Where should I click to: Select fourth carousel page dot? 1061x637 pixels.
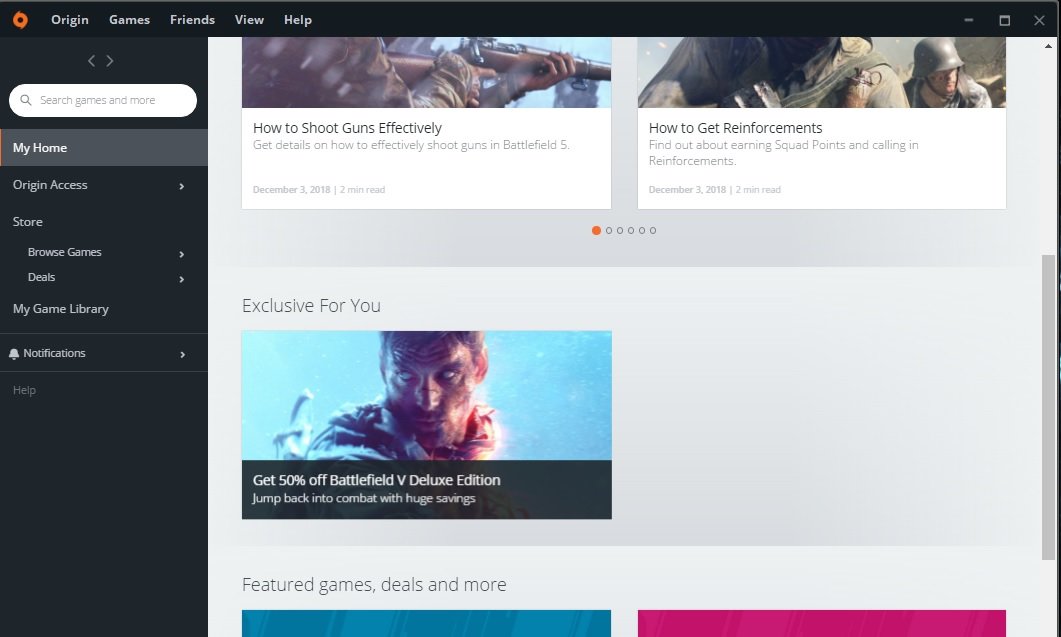point(631,230)
